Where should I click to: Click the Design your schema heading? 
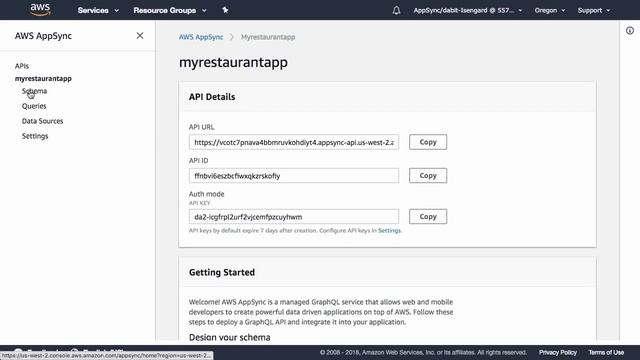pyautogui.click(x=229, y=337)
